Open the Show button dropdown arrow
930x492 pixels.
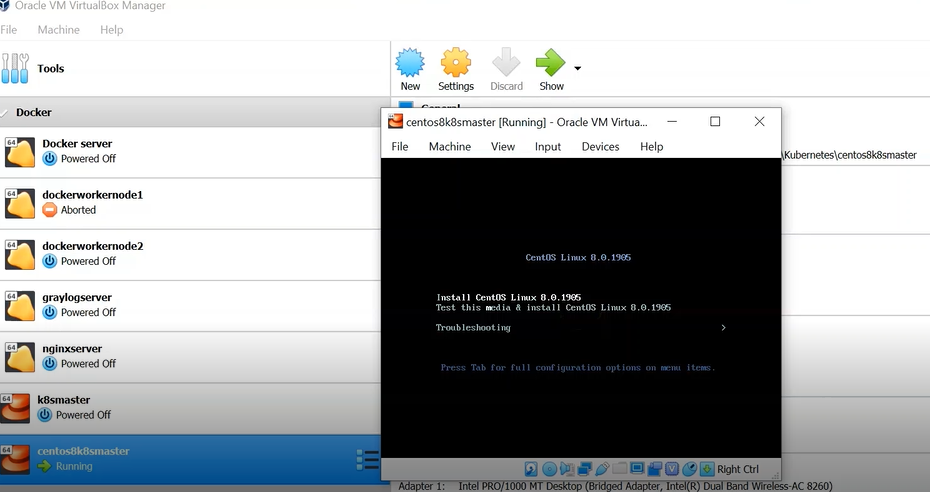pyautogui.click(x=578, y=68)
